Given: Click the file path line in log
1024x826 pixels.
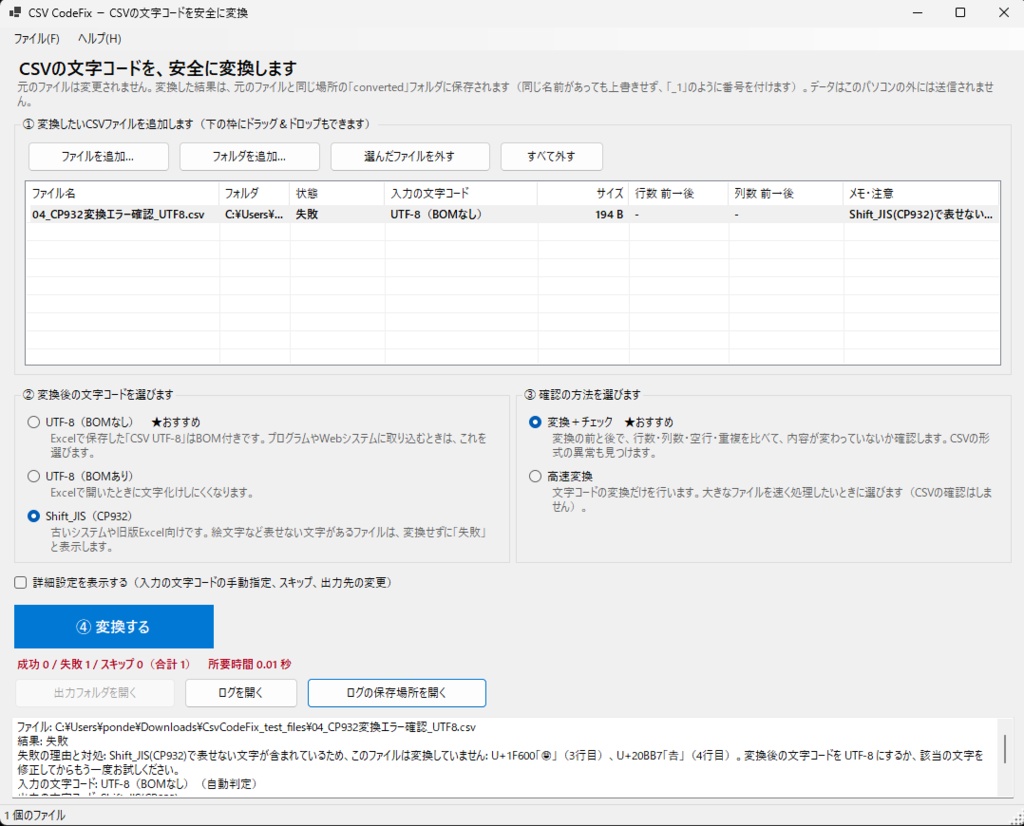Looking at the screenshot, I should (x=246, y=727).
